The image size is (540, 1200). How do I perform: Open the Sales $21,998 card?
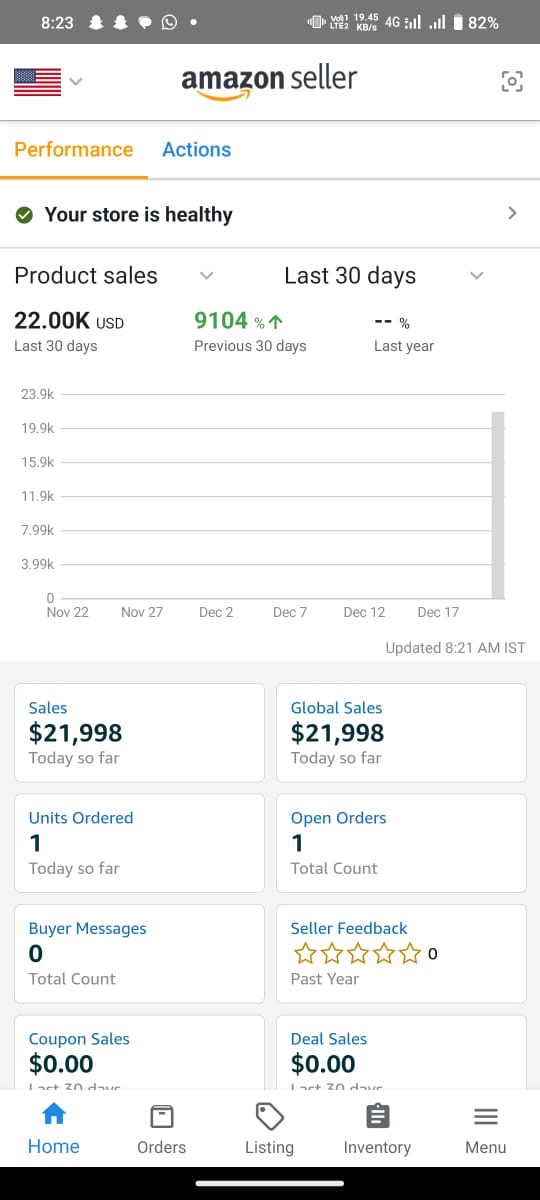pos(139,733)
